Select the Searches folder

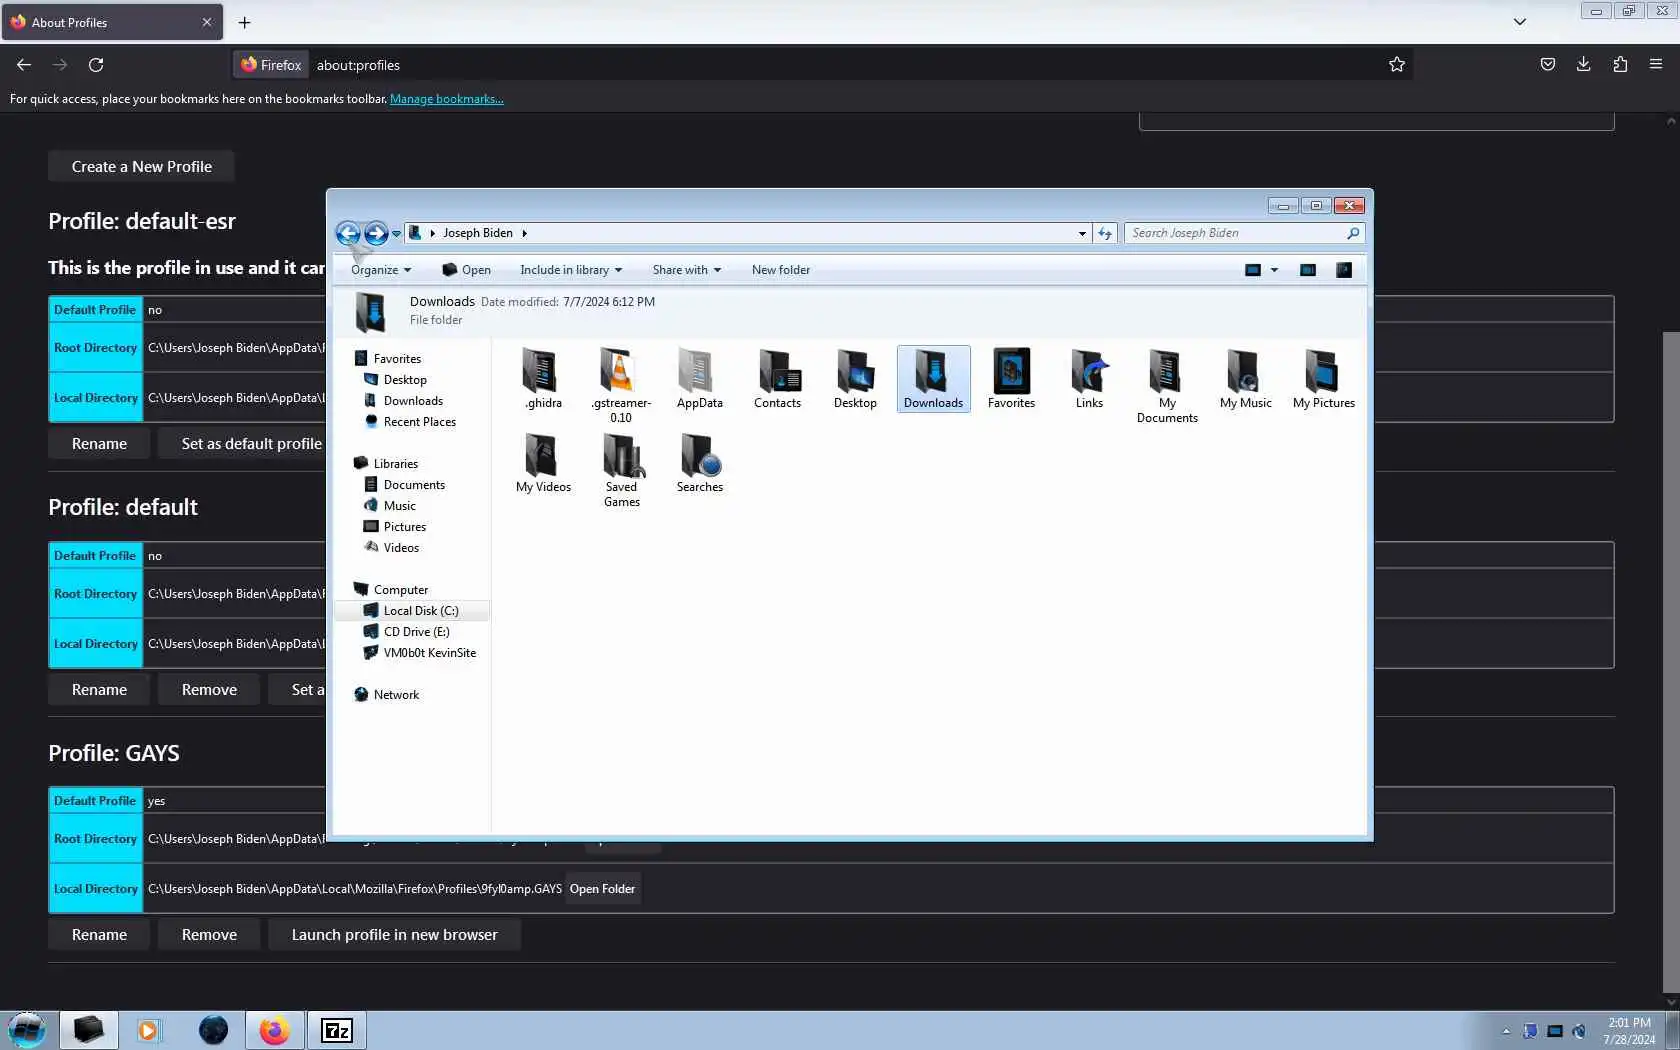[x=699, y=463]
